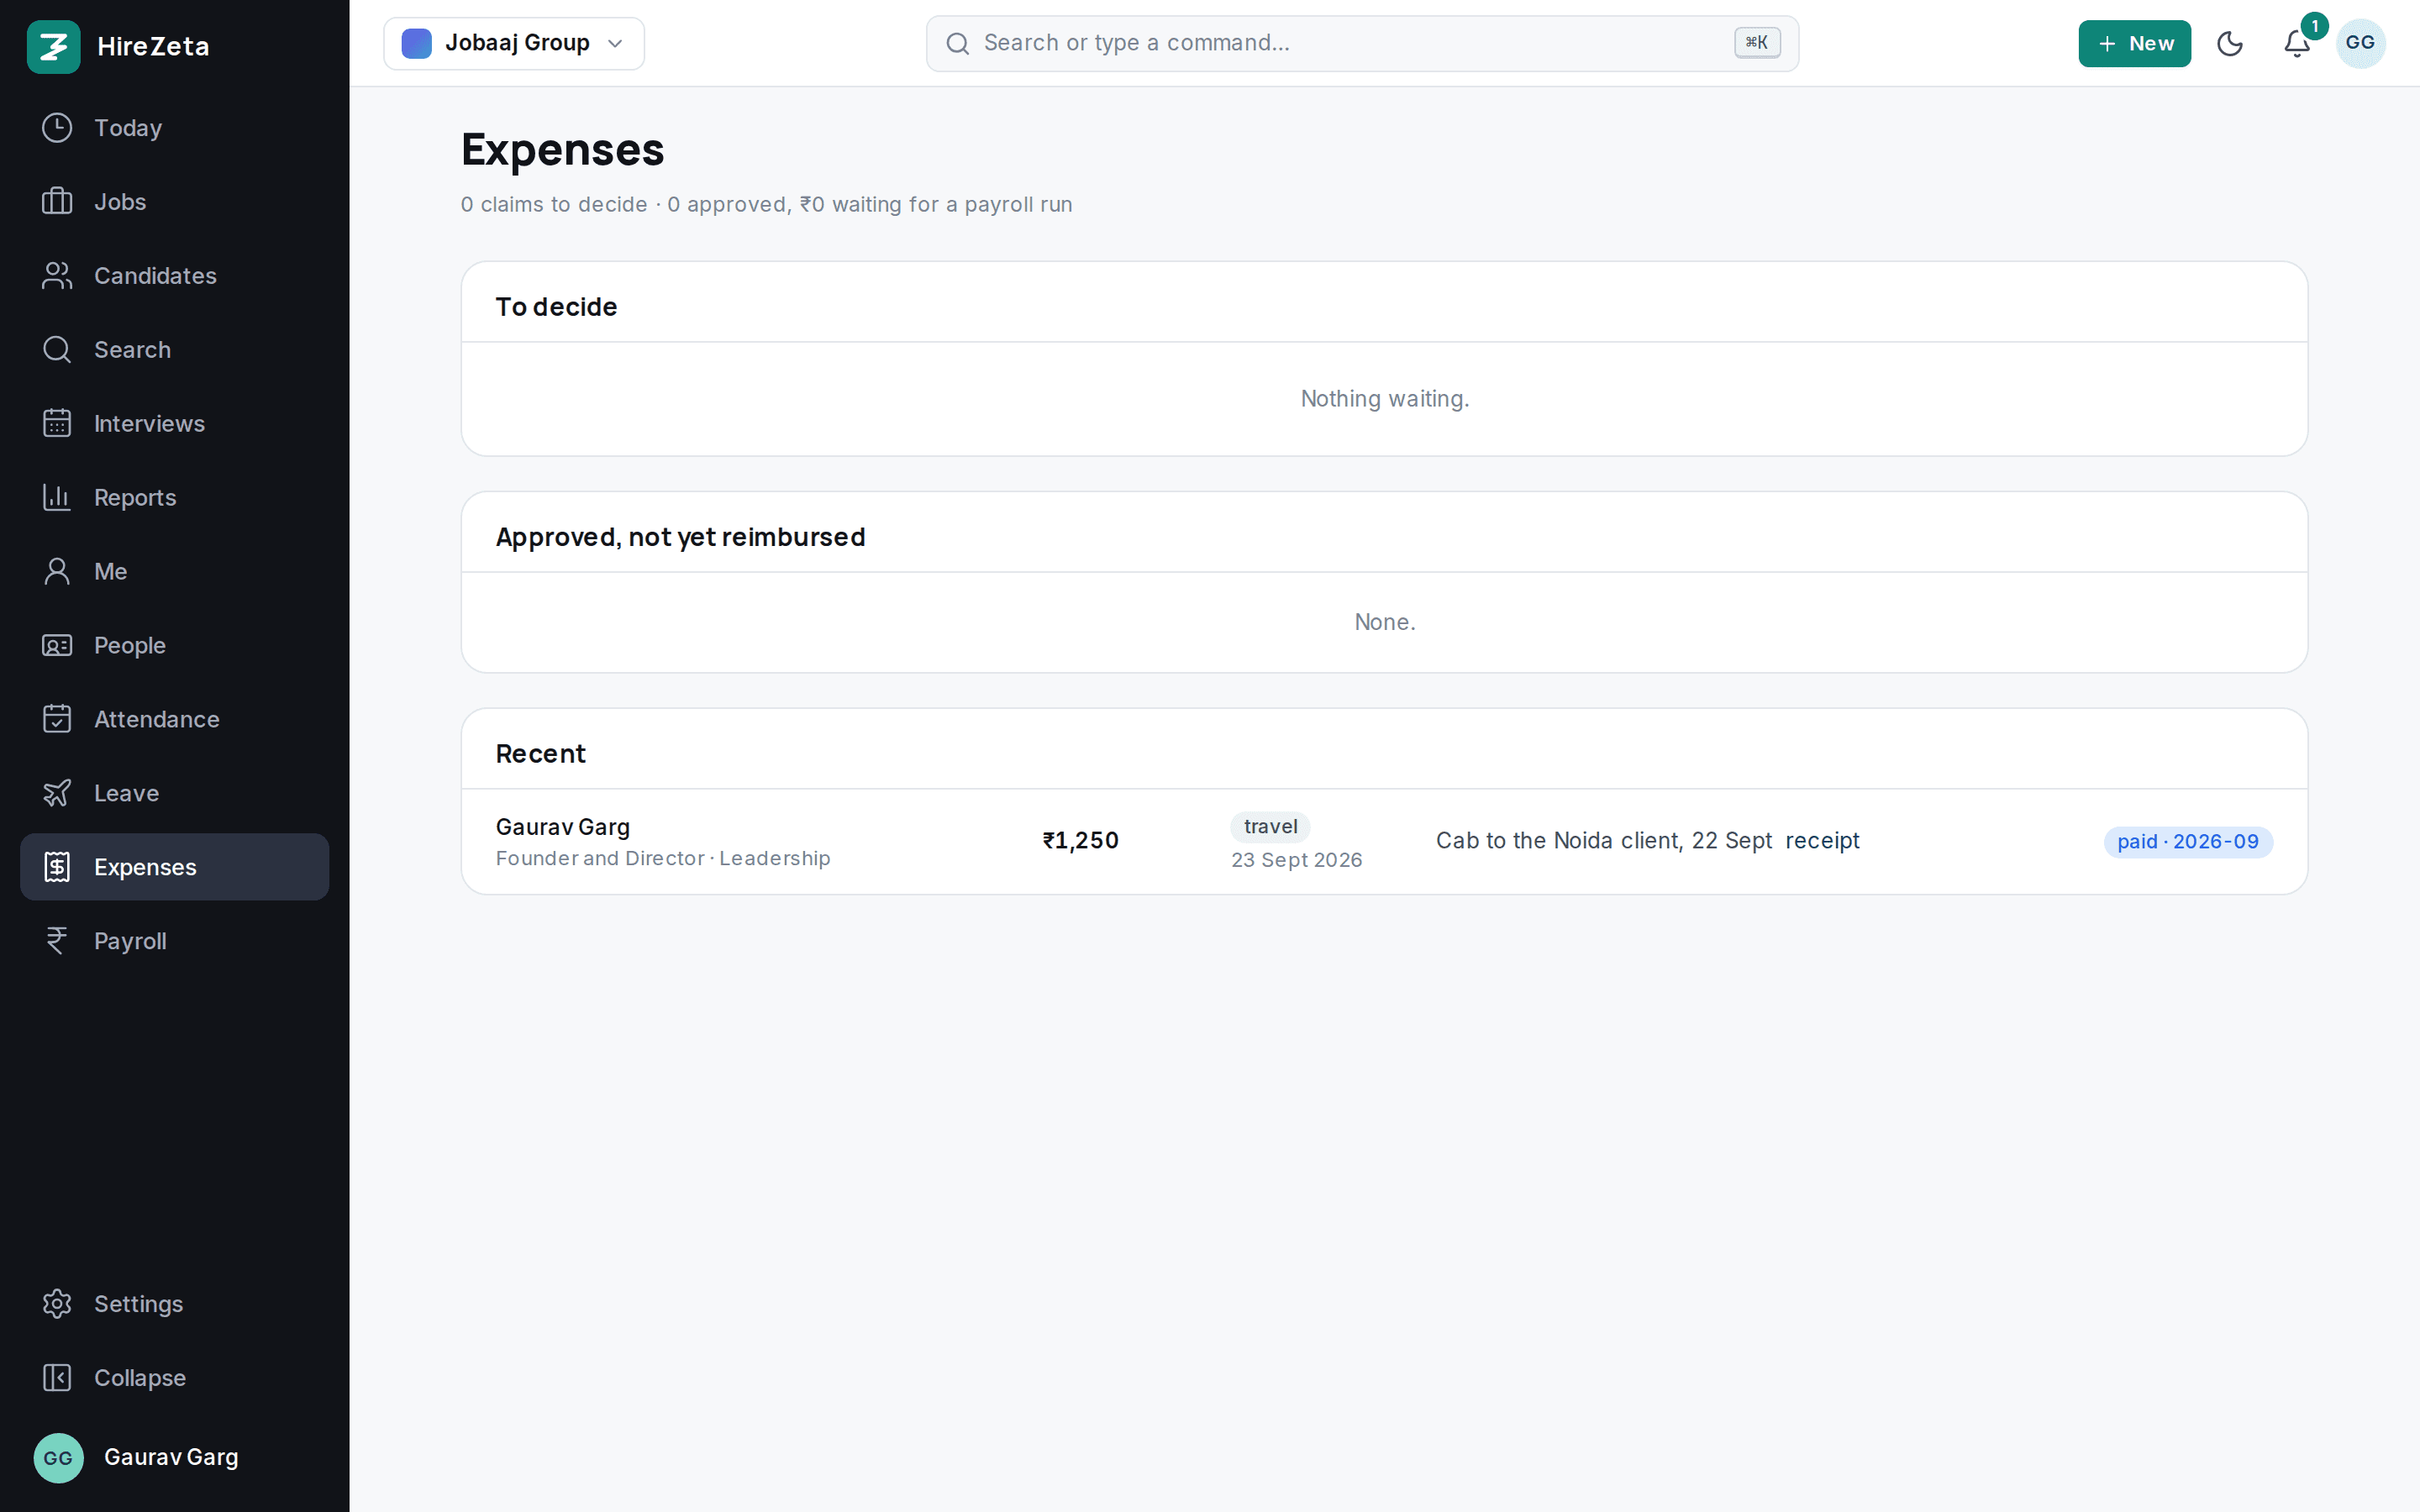The height and width of the screenshot is (1512, 2420).
Task: Open the Interviews calendar icon
Action: pos(57,424)
